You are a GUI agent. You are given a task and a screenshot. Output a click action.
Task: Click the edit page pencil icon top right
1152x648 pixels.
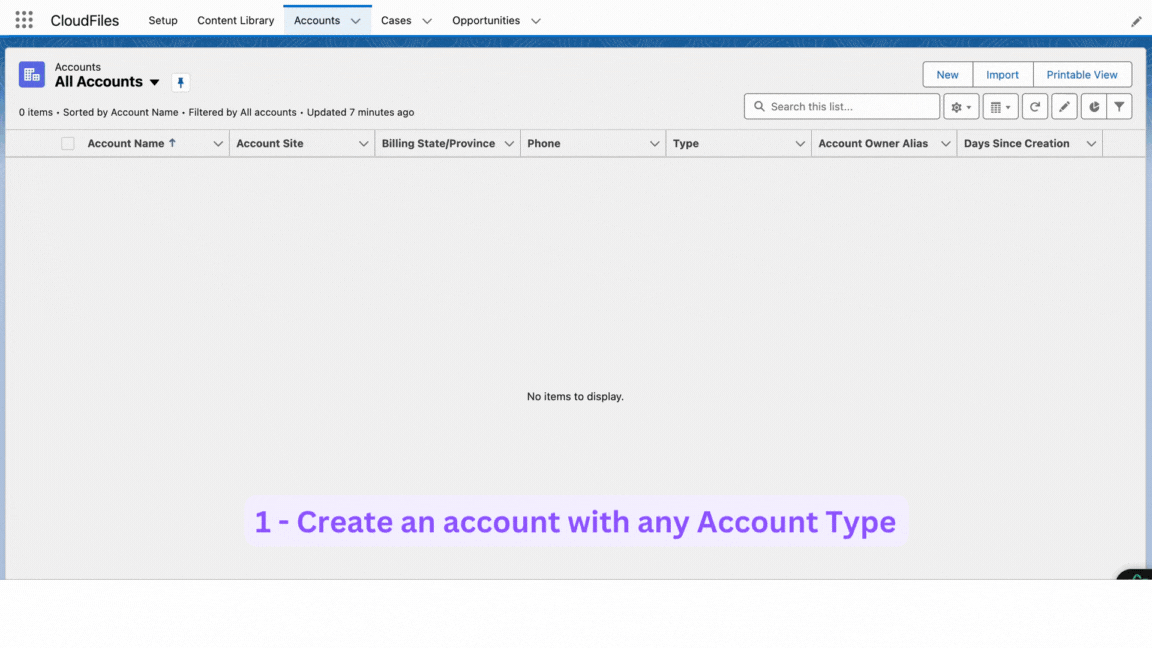pyautogui.click(x=1136, y=20)
